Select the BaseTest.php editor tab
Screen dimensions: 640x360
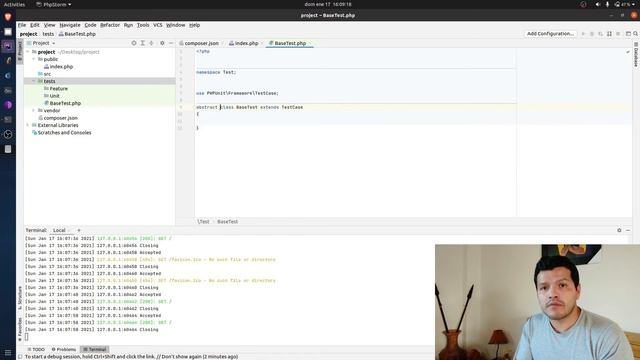coord(289,43)
